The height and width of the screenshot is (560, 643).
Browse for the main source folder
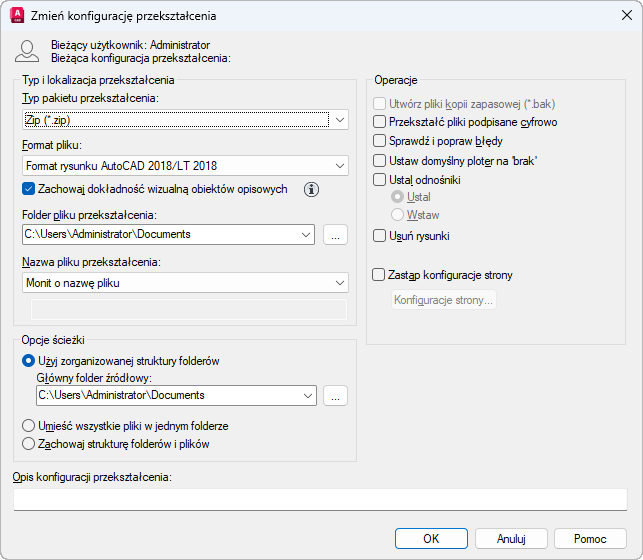click(x=336, y=396)
